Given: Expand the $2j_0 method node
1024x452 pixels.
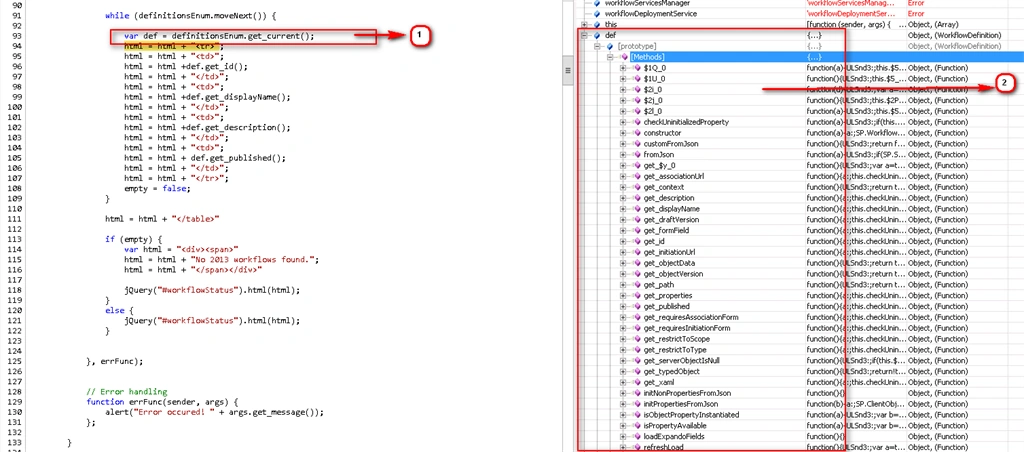Looking at the screenshot, I should point(623,101).
